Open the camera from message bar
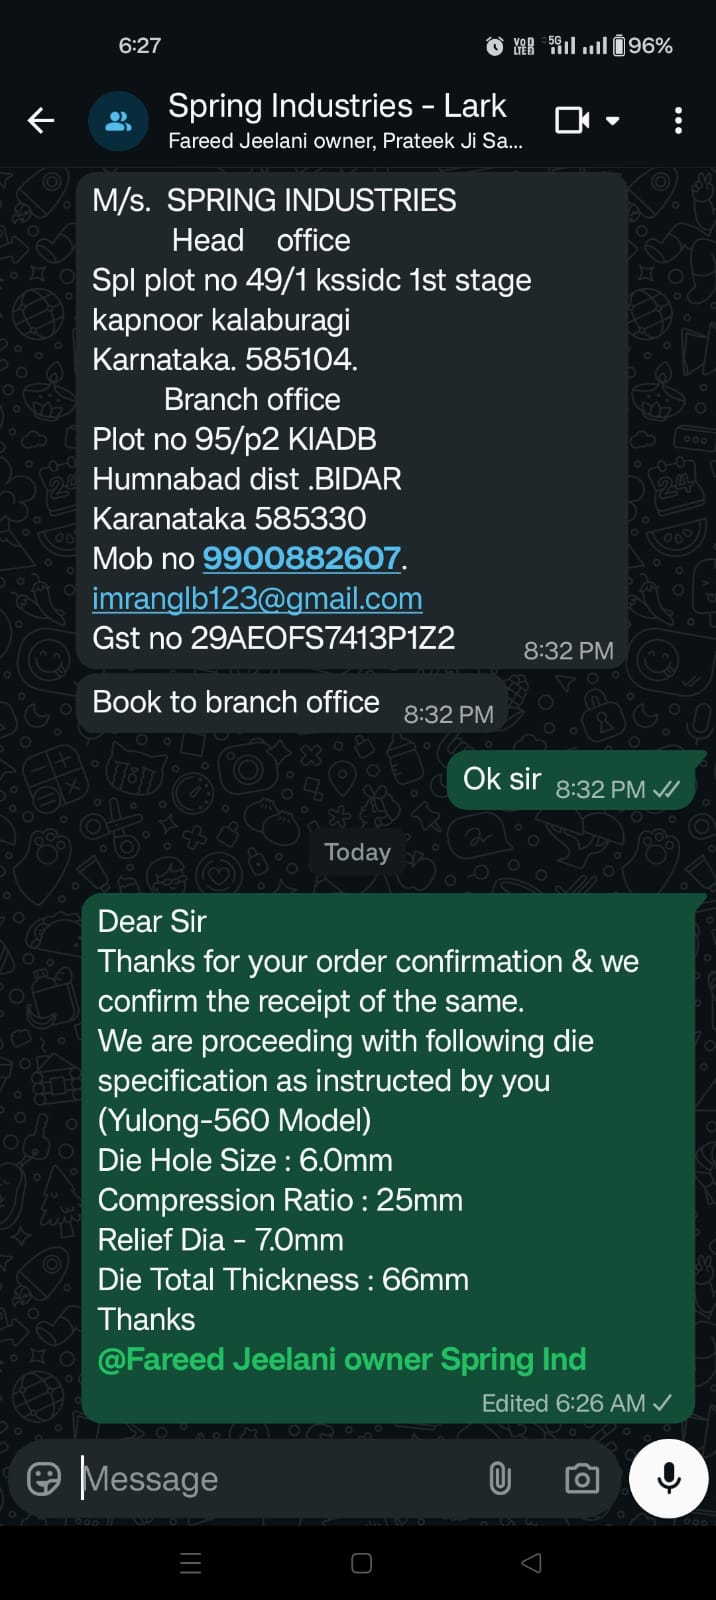Image resolution: width=716 pixels, height=1600 pixels. pyautogui.click(x=581, y=1478)
